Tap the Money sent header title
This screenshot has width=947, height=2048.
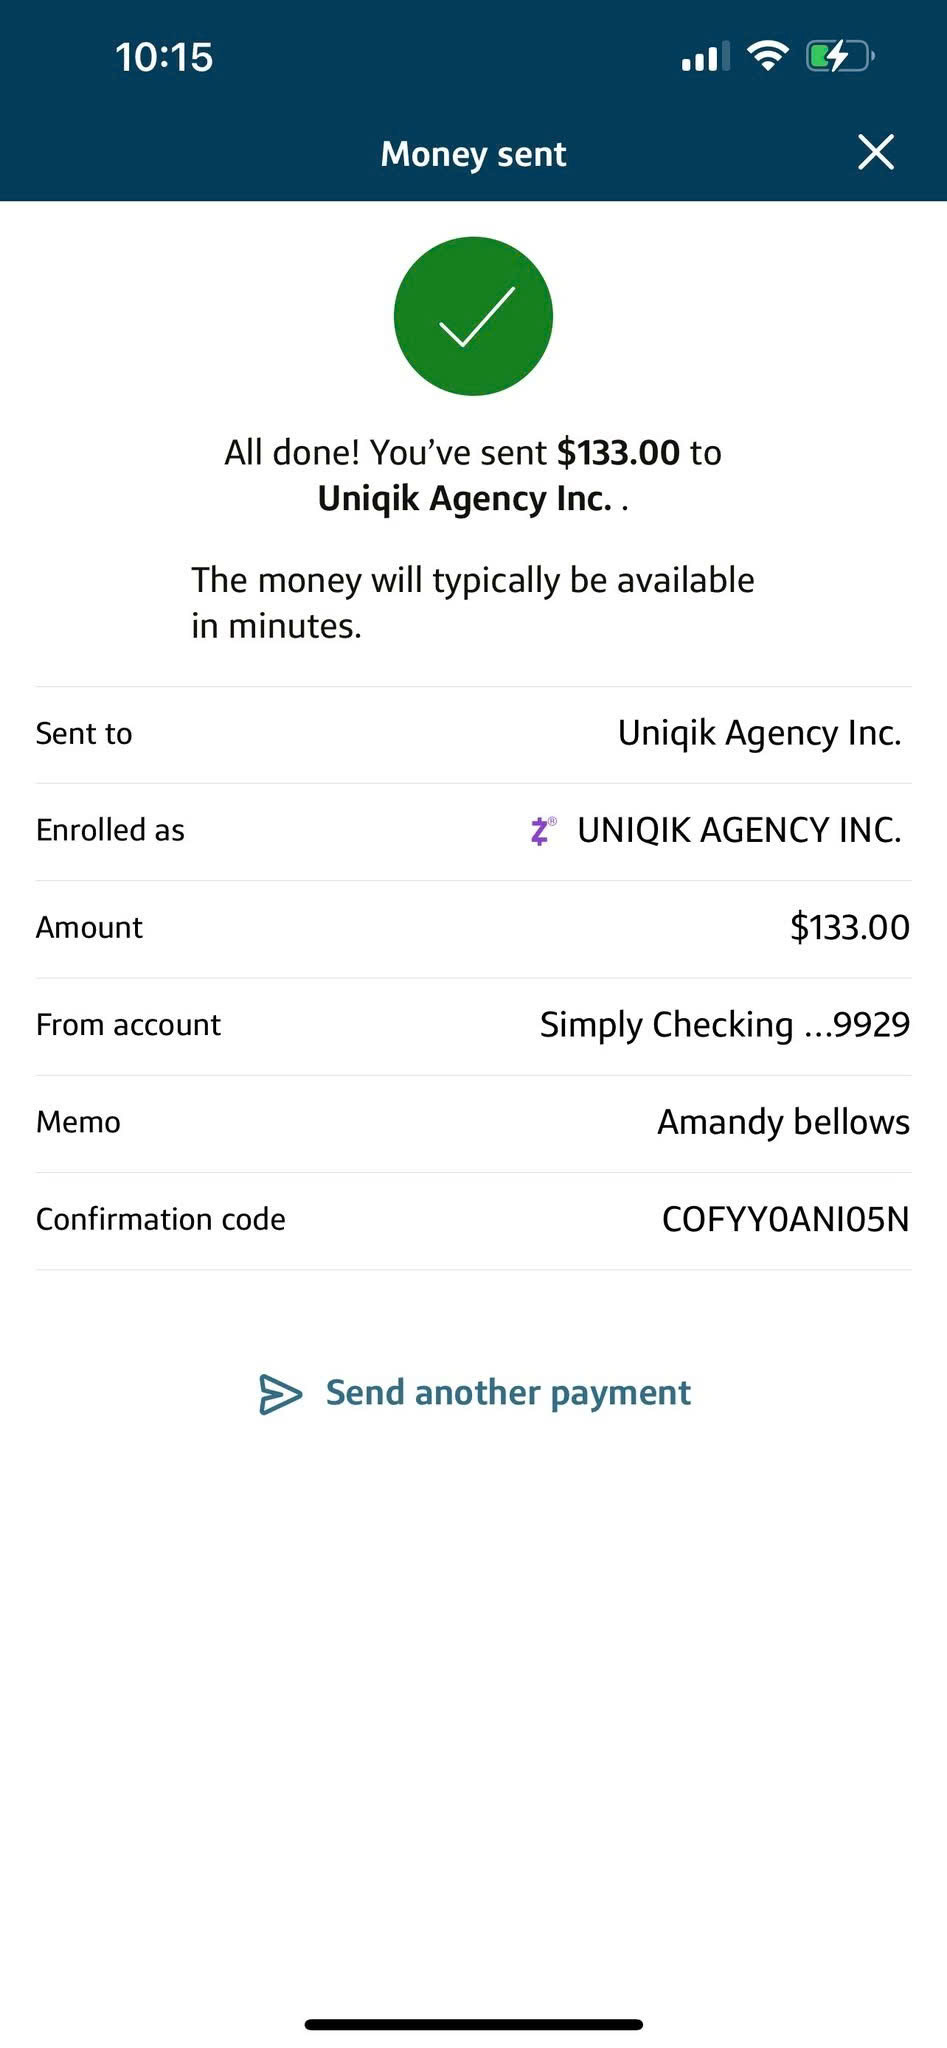473,154
